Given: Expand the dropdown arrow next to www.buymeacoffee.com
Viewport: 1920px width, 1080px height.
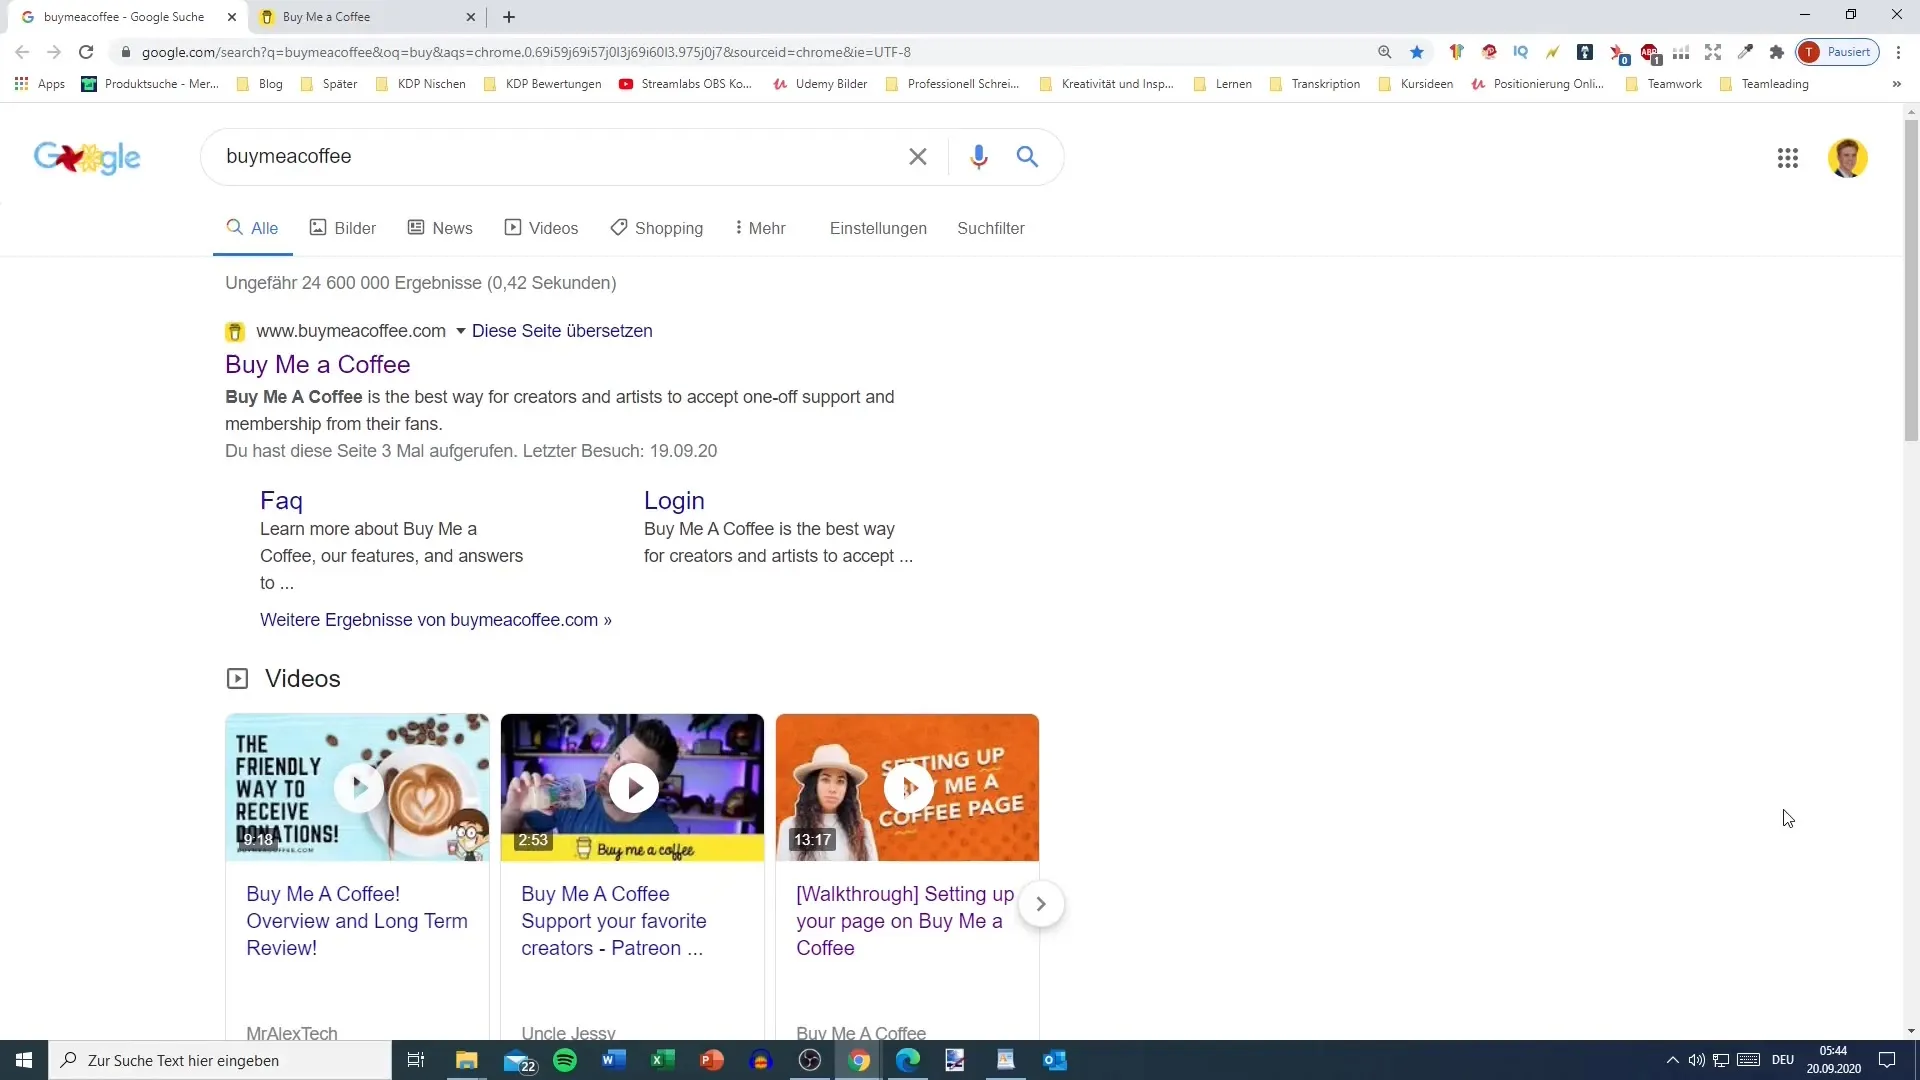Looking at the screenshot, I should tap(461, 331).
